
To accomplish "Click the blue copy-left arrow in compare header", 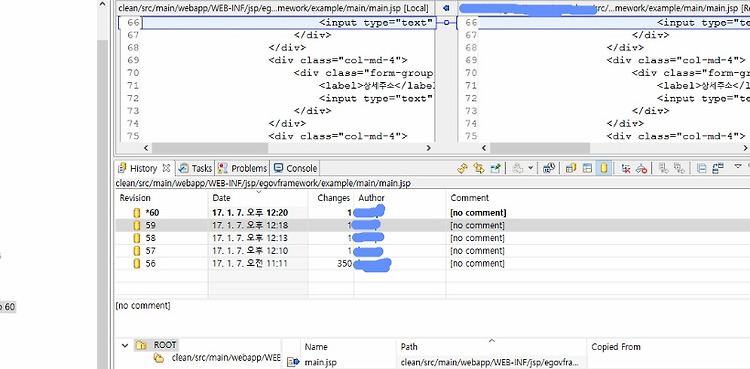I will pyautogui.click(x=446, y=8).
